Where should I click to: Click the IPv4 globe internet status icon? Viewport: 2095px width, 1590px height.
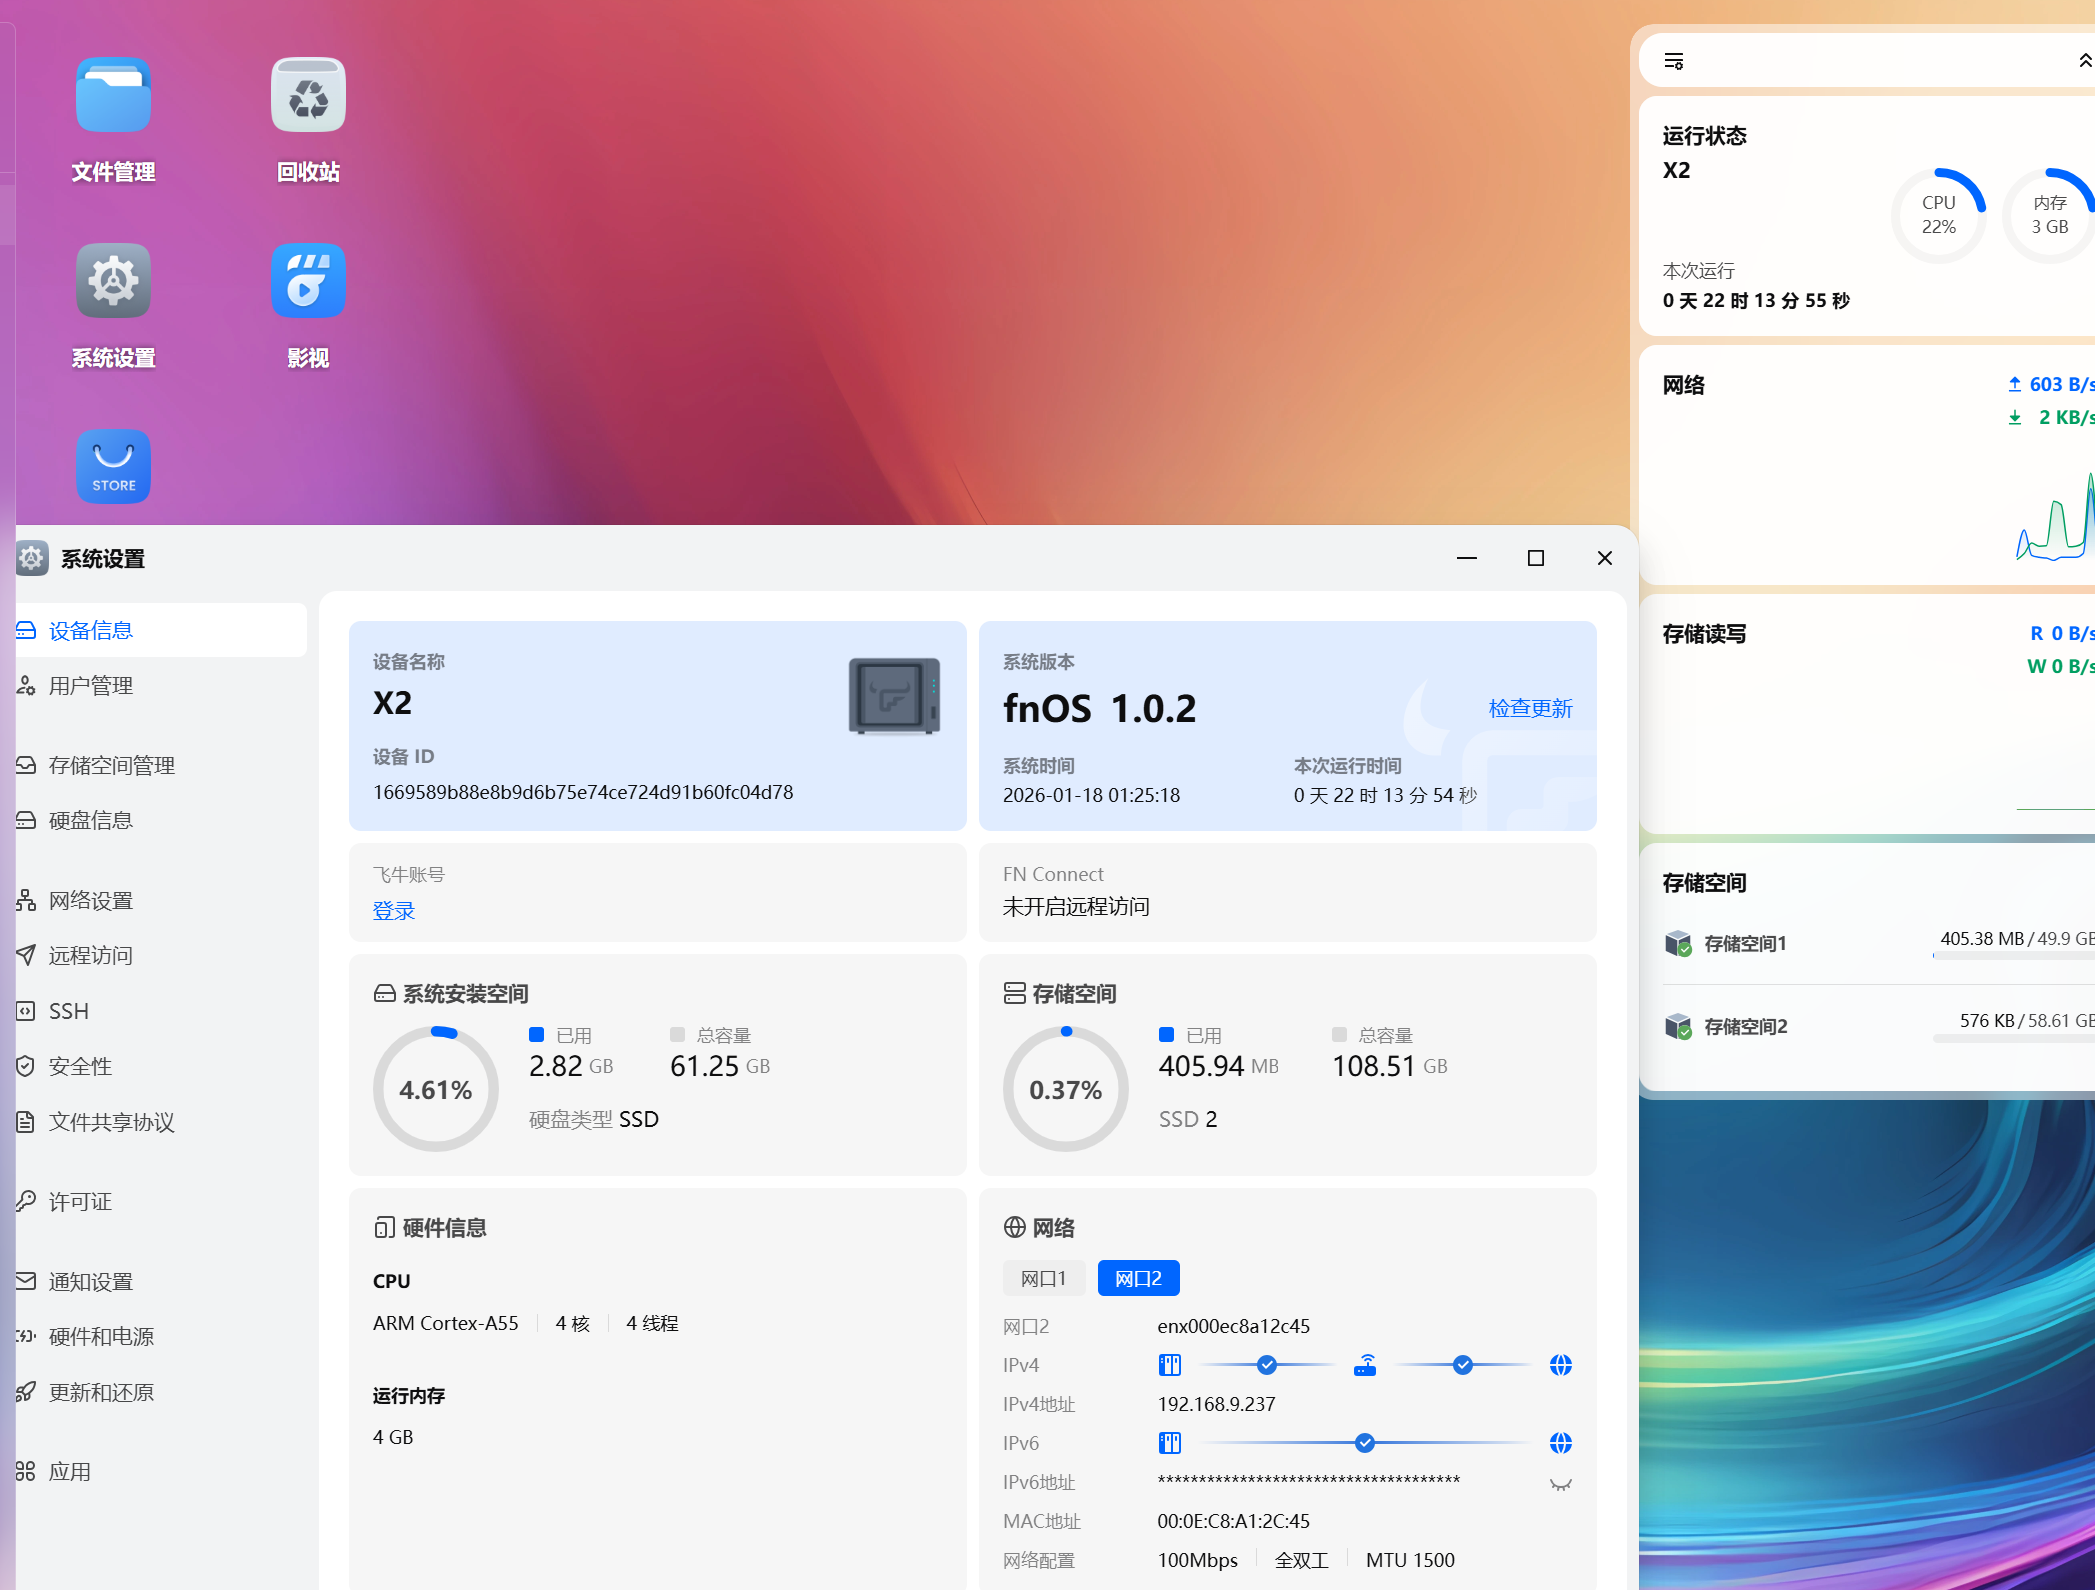pos(1560,1365)
